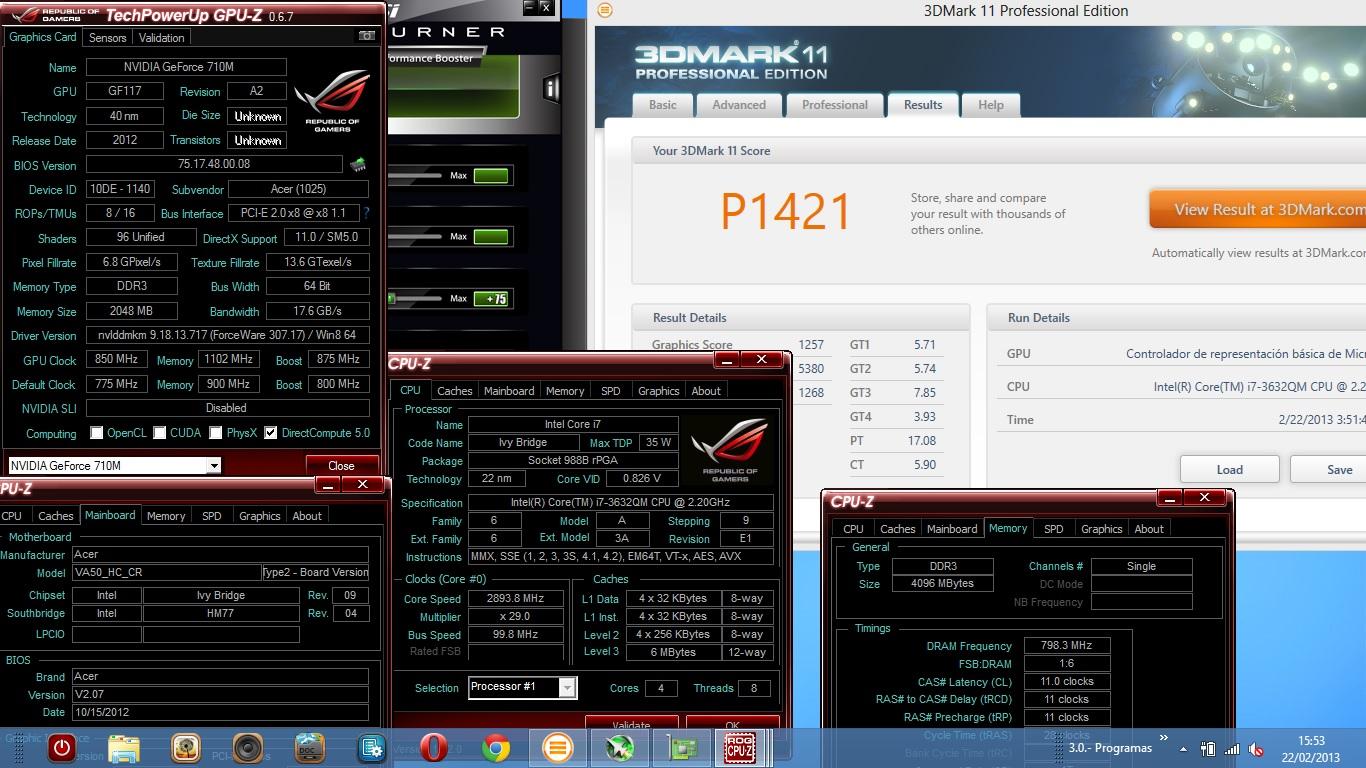
Task: Launch Google Chrome from the taskbar
Action: click(x=496, y=747)
